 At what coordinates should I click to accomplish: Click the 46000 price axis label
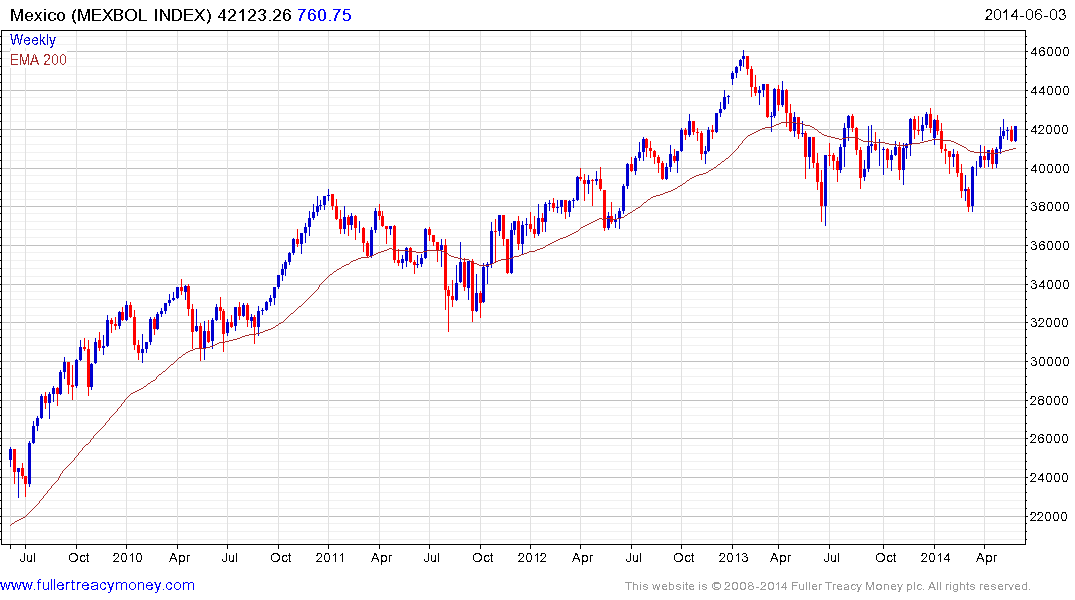pos(1050,51)
